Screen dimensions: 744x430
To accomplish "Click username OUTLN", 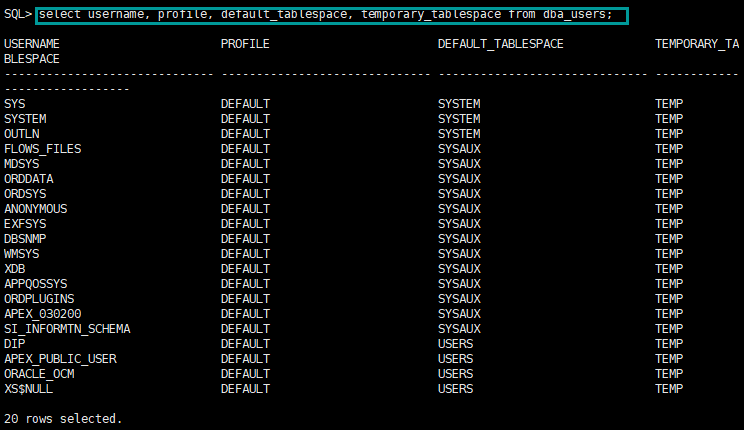I will [22, 134].
